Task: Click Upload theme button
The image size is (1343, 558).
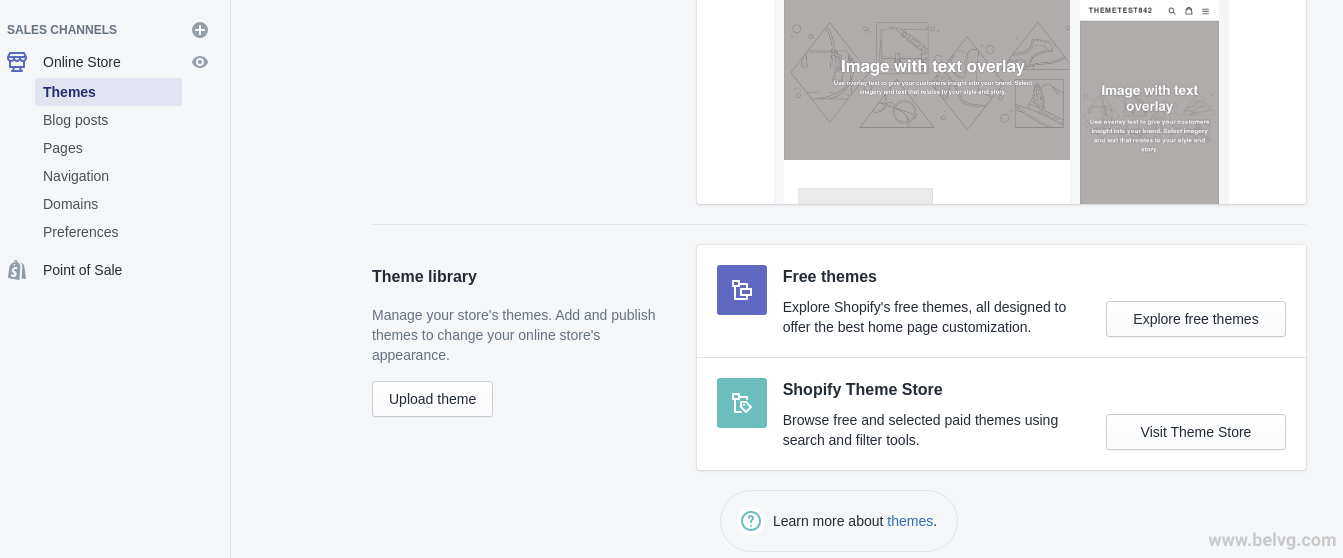Action: [432, 399]
